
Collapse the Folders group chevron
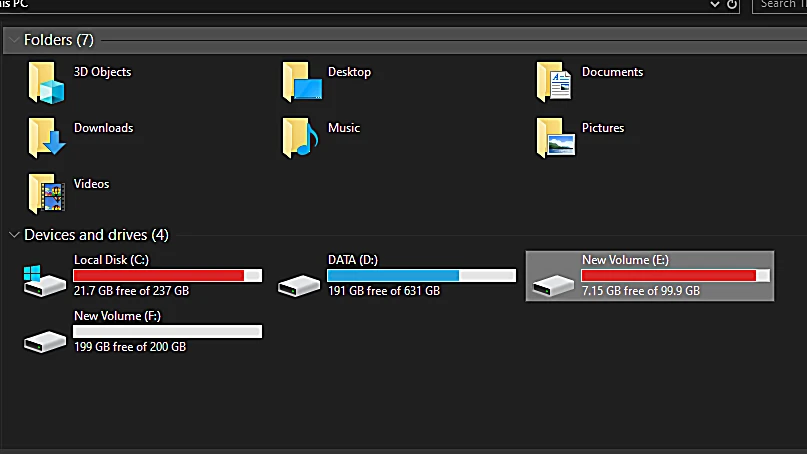(x=12, y=40)
